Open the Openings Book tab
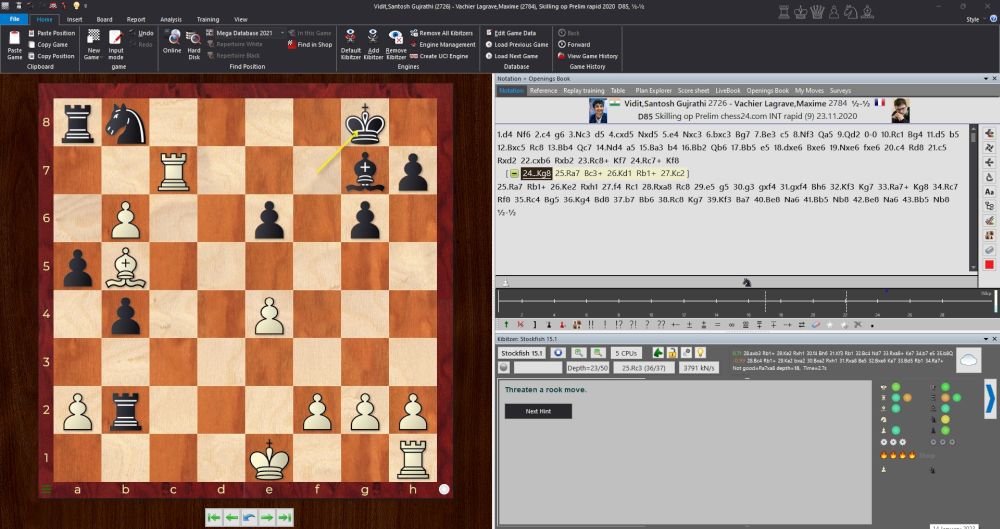 [768, 90]
